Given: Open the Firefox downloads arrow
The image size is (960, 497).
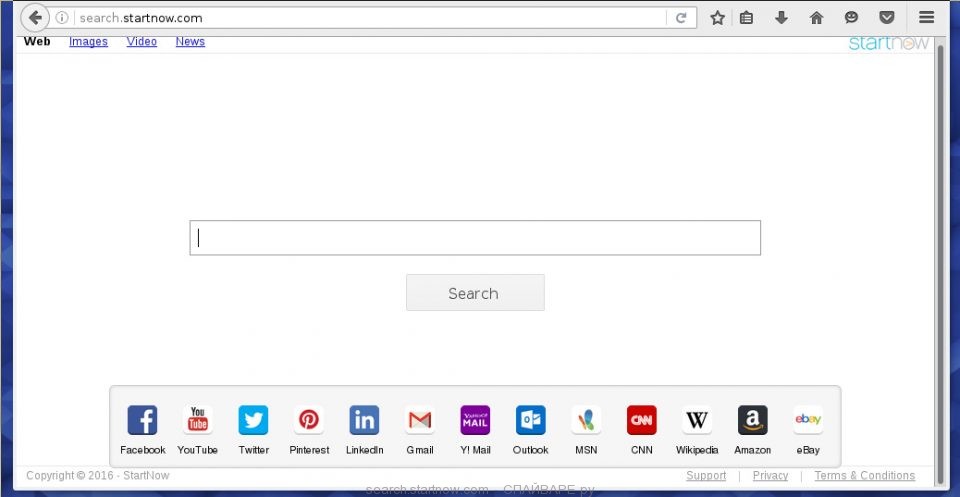Looking at the screenshot, I should click(782, 18).
